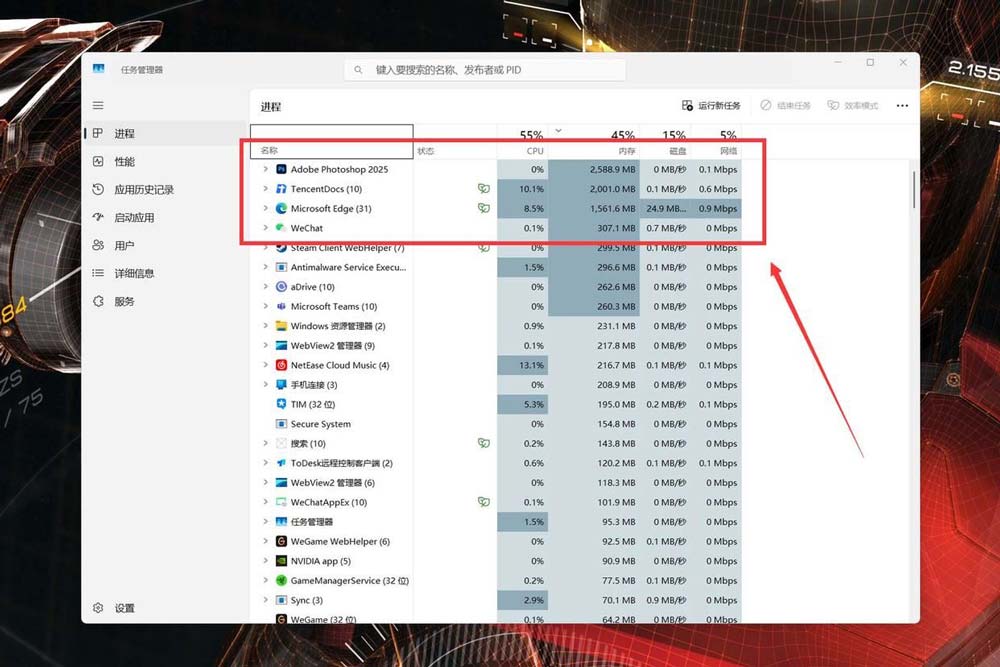This screenshot has height=667, width=1000.
Task: Switch to the 进程 page in sidebar
Action: click(x=165, y=133)
